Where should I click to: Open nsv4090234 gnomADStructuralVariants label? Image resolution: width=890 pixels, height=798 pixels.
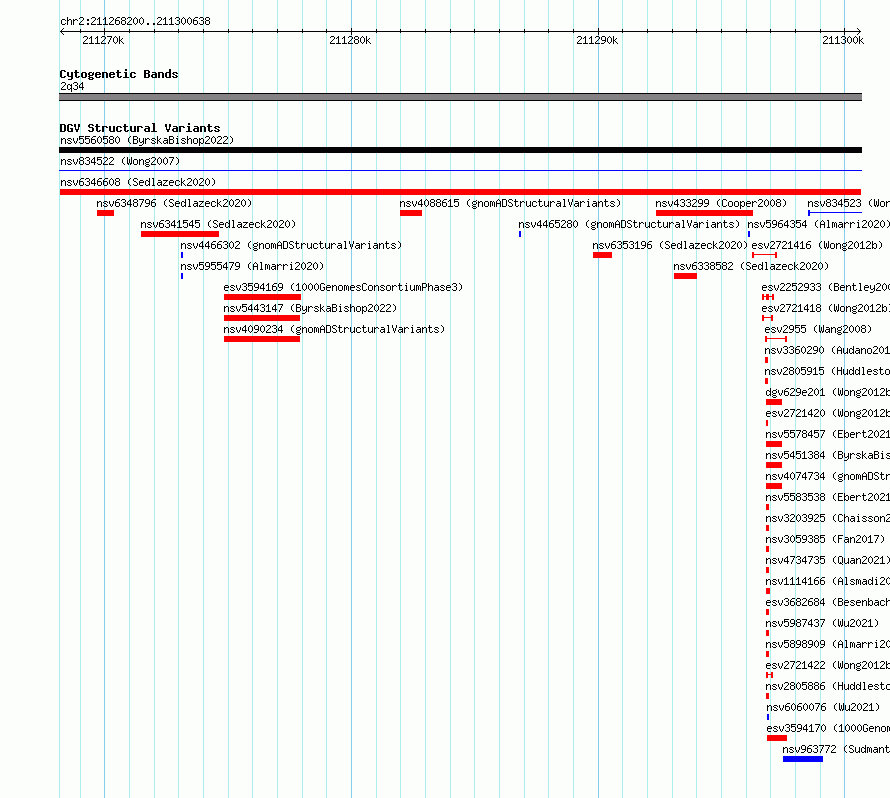click(334, 329)
